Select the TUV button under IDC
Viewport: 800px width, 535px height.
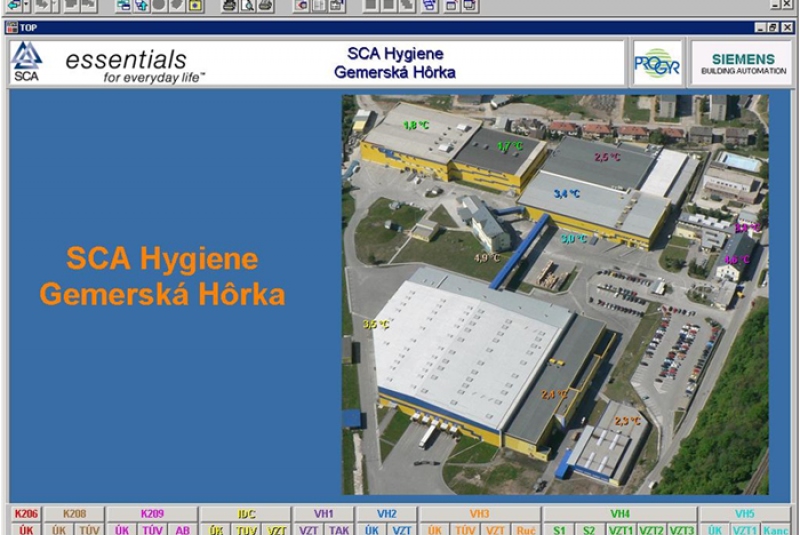click(x=246, y=529)
